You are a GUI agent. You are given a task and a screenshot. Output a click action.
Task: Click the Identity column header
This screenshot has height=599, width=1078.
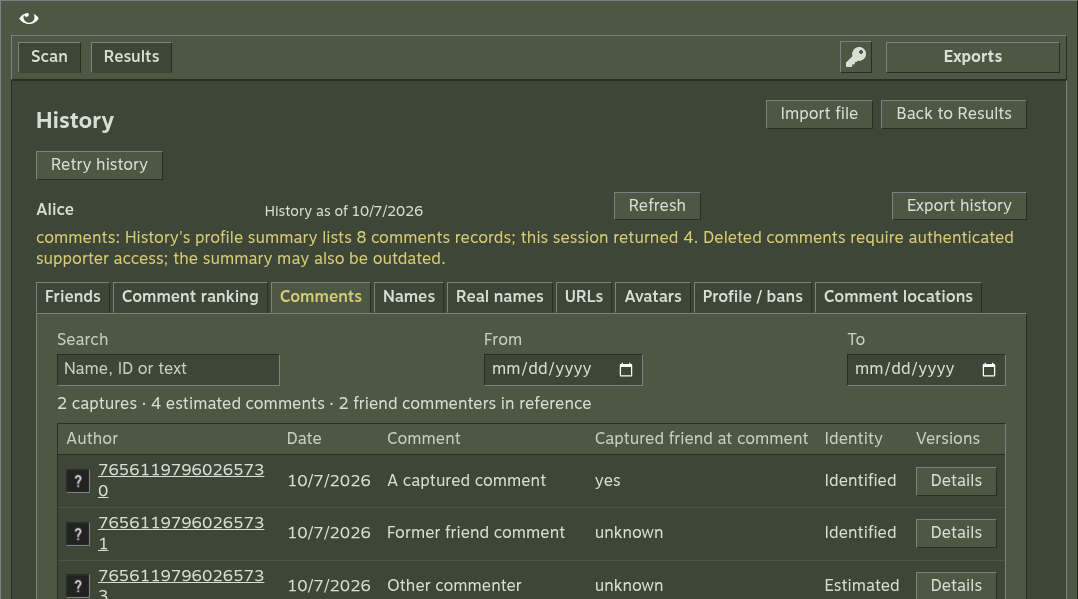(x=853, y=439)
